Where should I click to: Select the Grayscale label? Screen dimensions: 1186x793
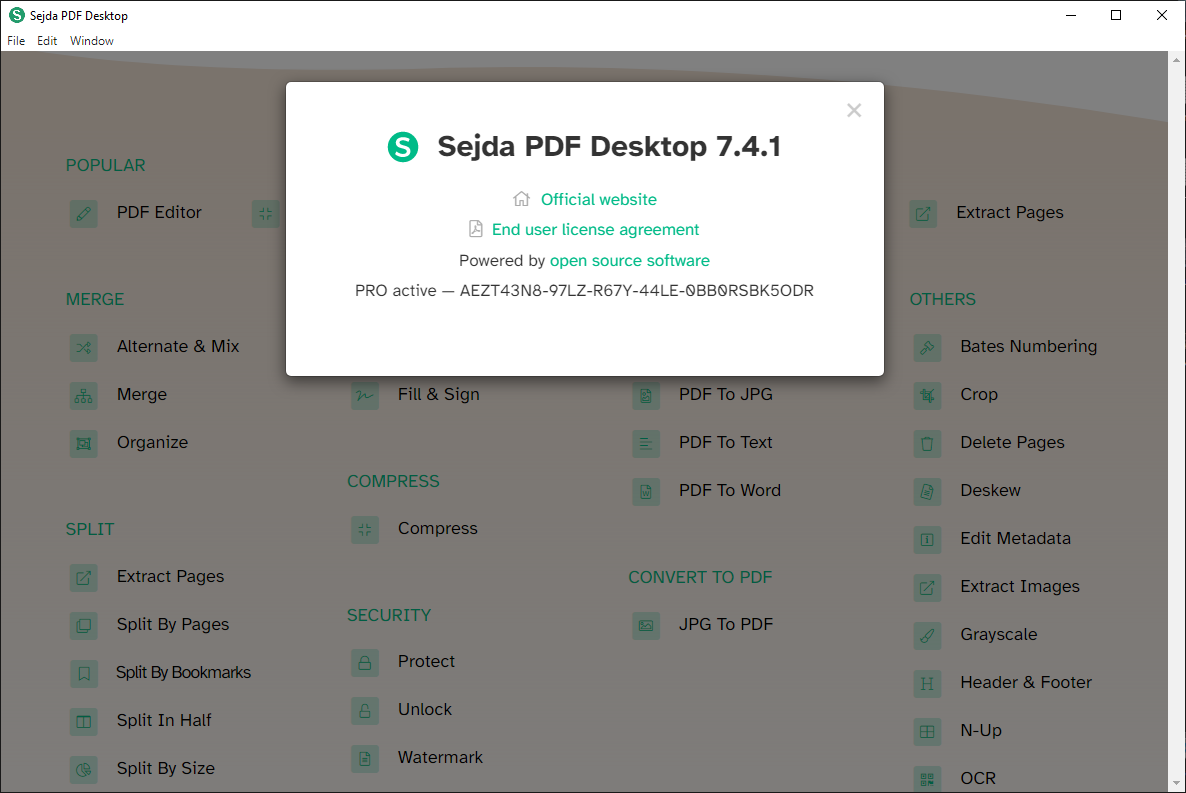[x=998, y=635]
